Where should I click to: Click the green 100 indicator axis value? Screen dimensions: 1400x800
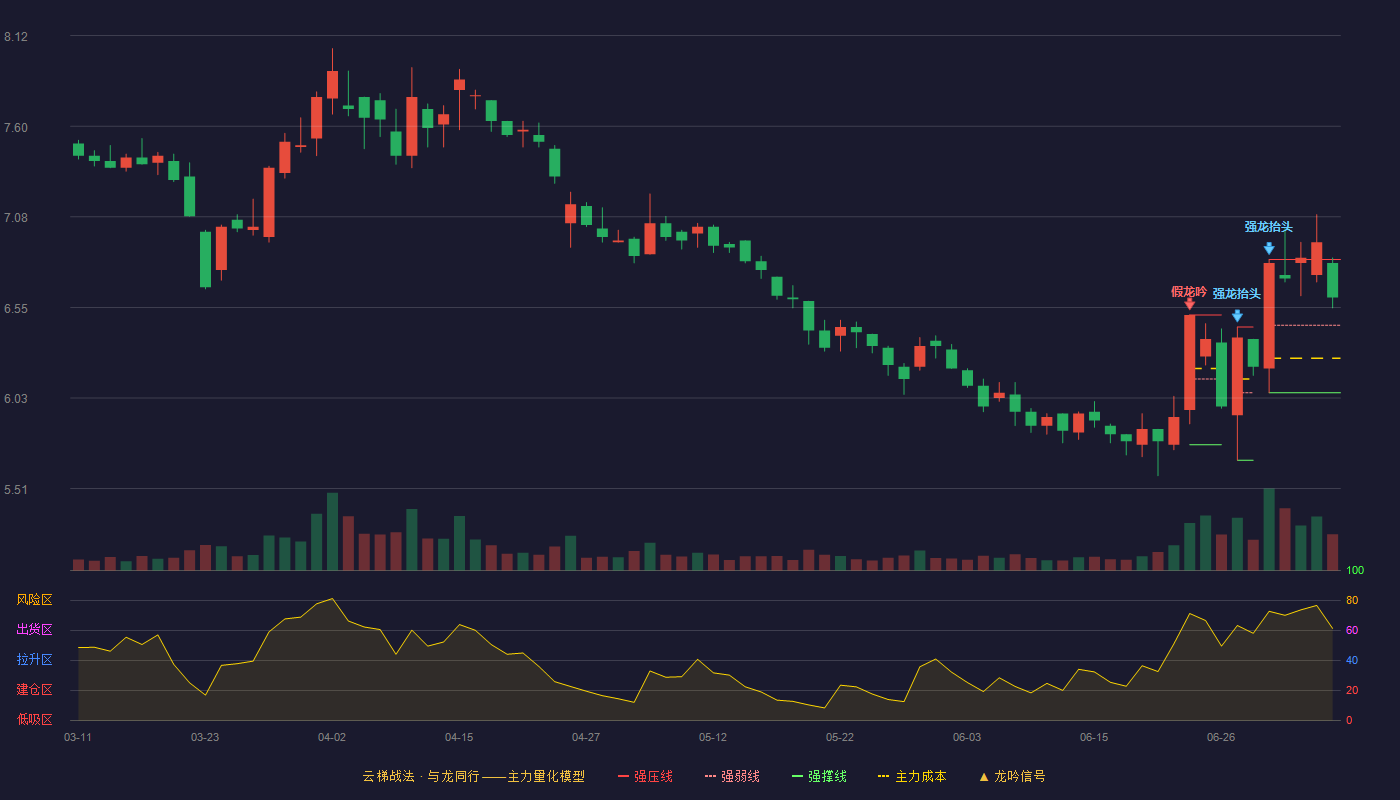pyautogui.click(x=1355, y=571)
